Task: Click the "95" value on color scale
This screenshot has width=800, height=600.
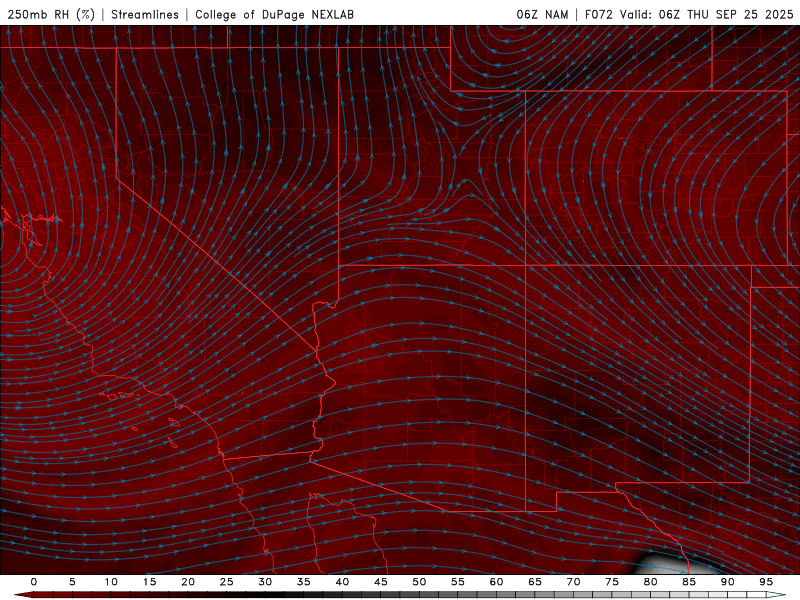Action: pos(766,582)
